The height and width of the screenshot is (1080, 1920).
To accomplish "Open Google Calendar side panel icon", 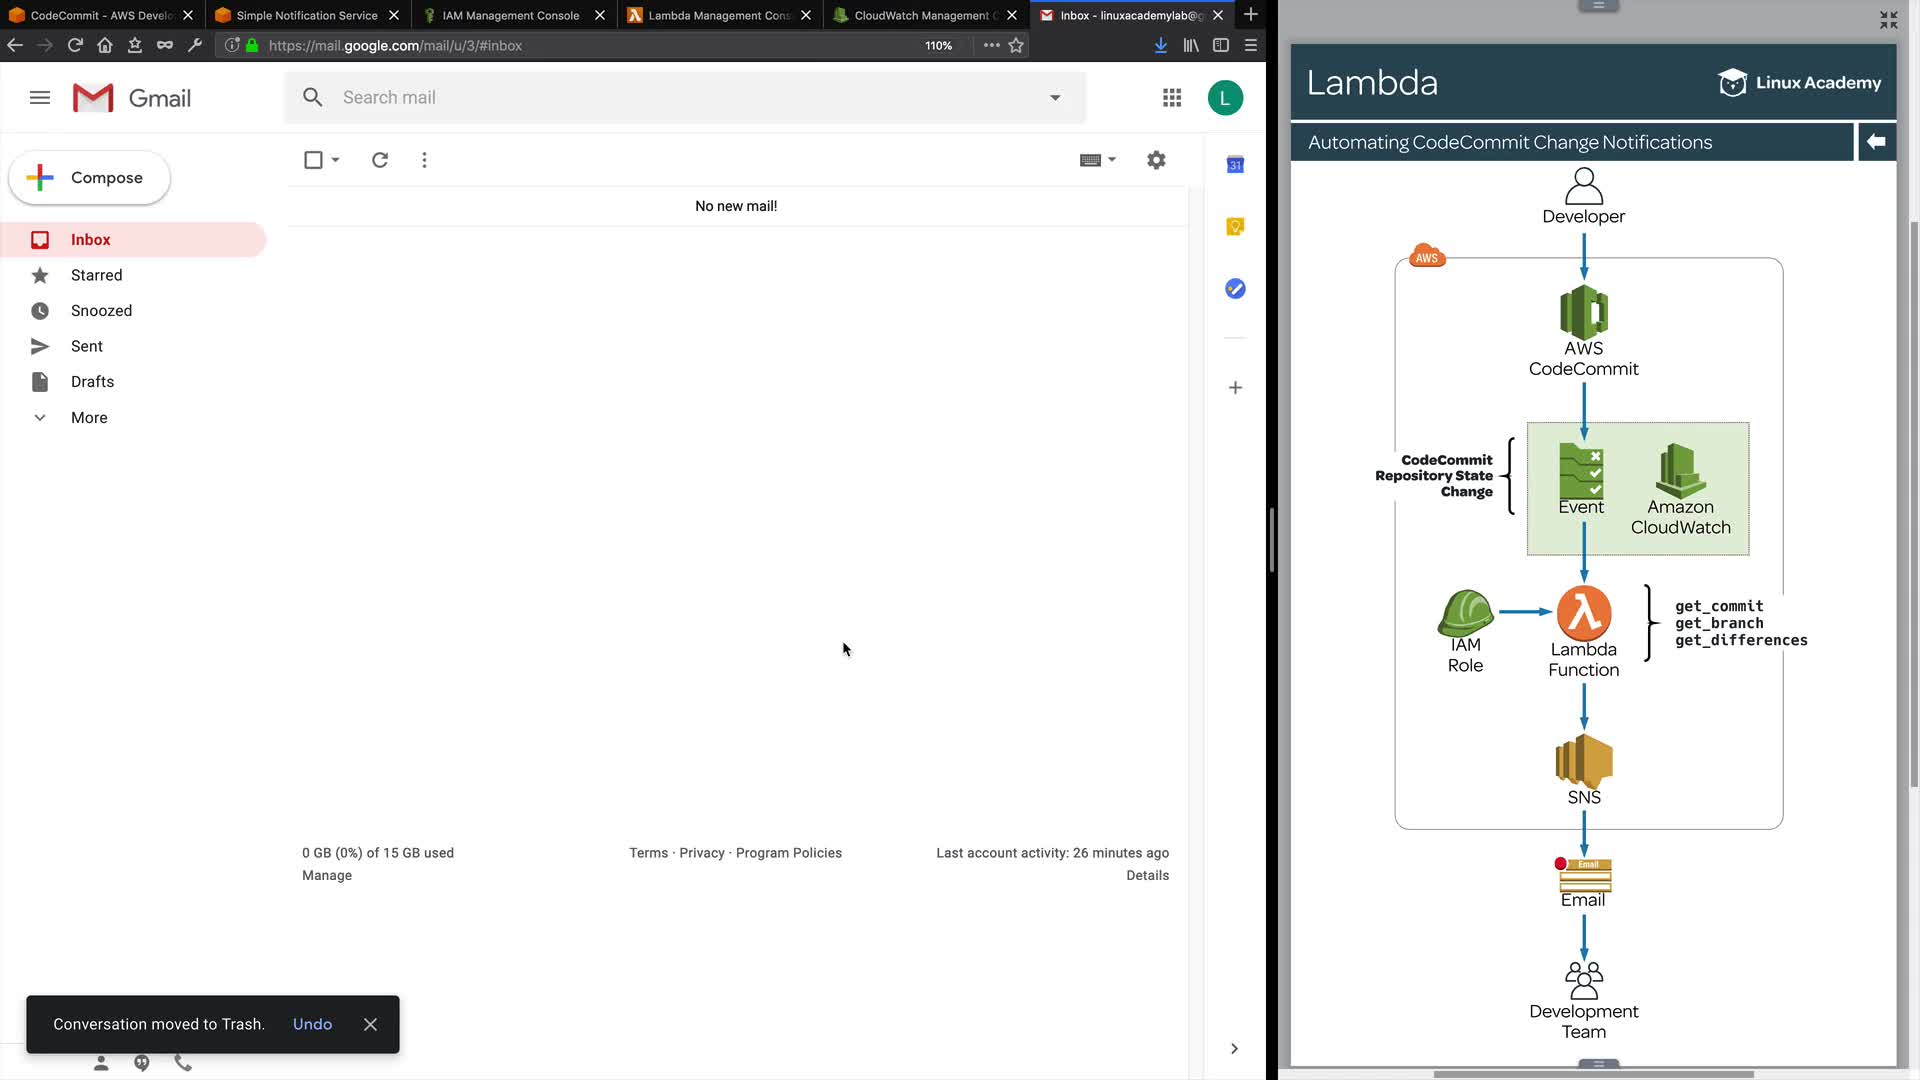I will pos(1235,165).
